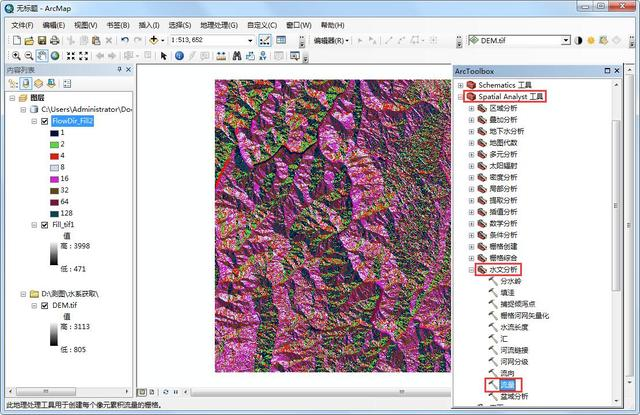Image resolution: width=640 pixels, height=415 pixels.
Task: Open the table of contents options icon
Action: pos(67,84)
